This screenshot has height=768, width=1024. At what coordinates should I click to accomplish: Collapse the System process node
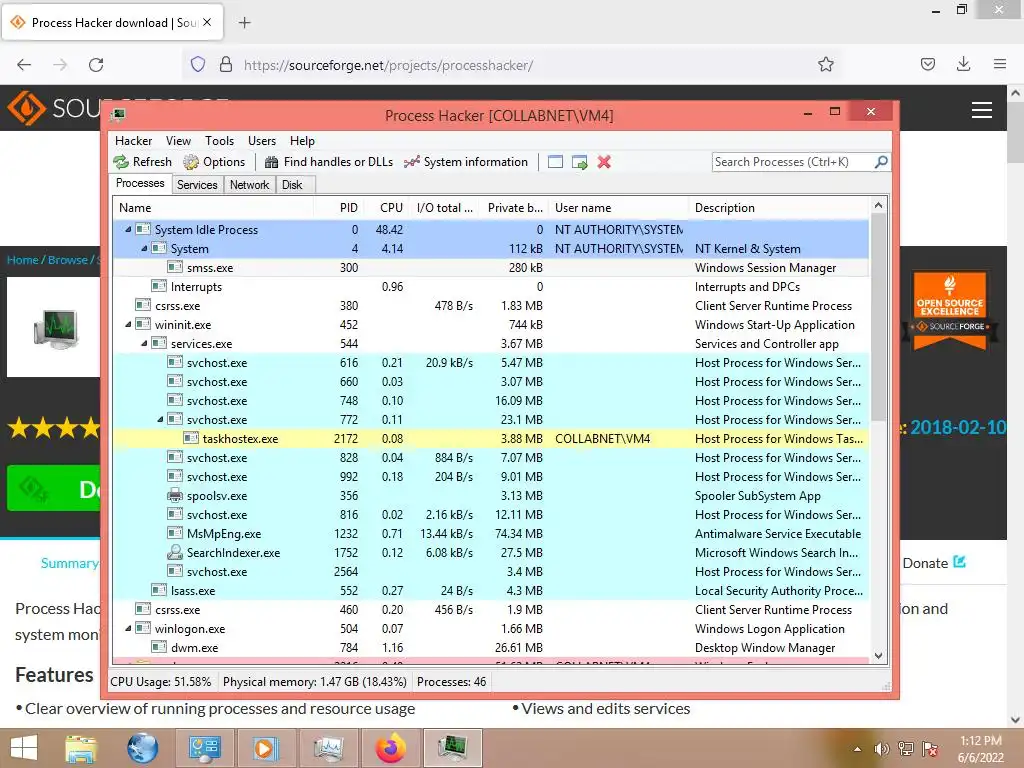[144, 248]
